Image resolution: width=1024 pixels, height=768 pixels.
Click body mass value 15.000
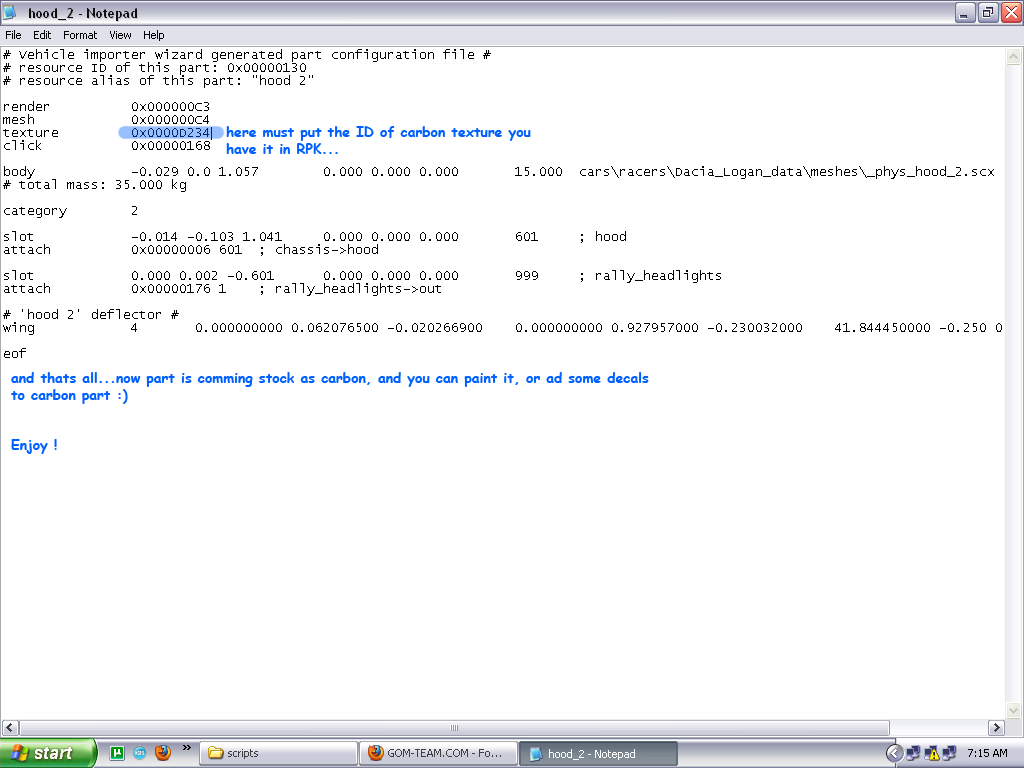point(538,172)
